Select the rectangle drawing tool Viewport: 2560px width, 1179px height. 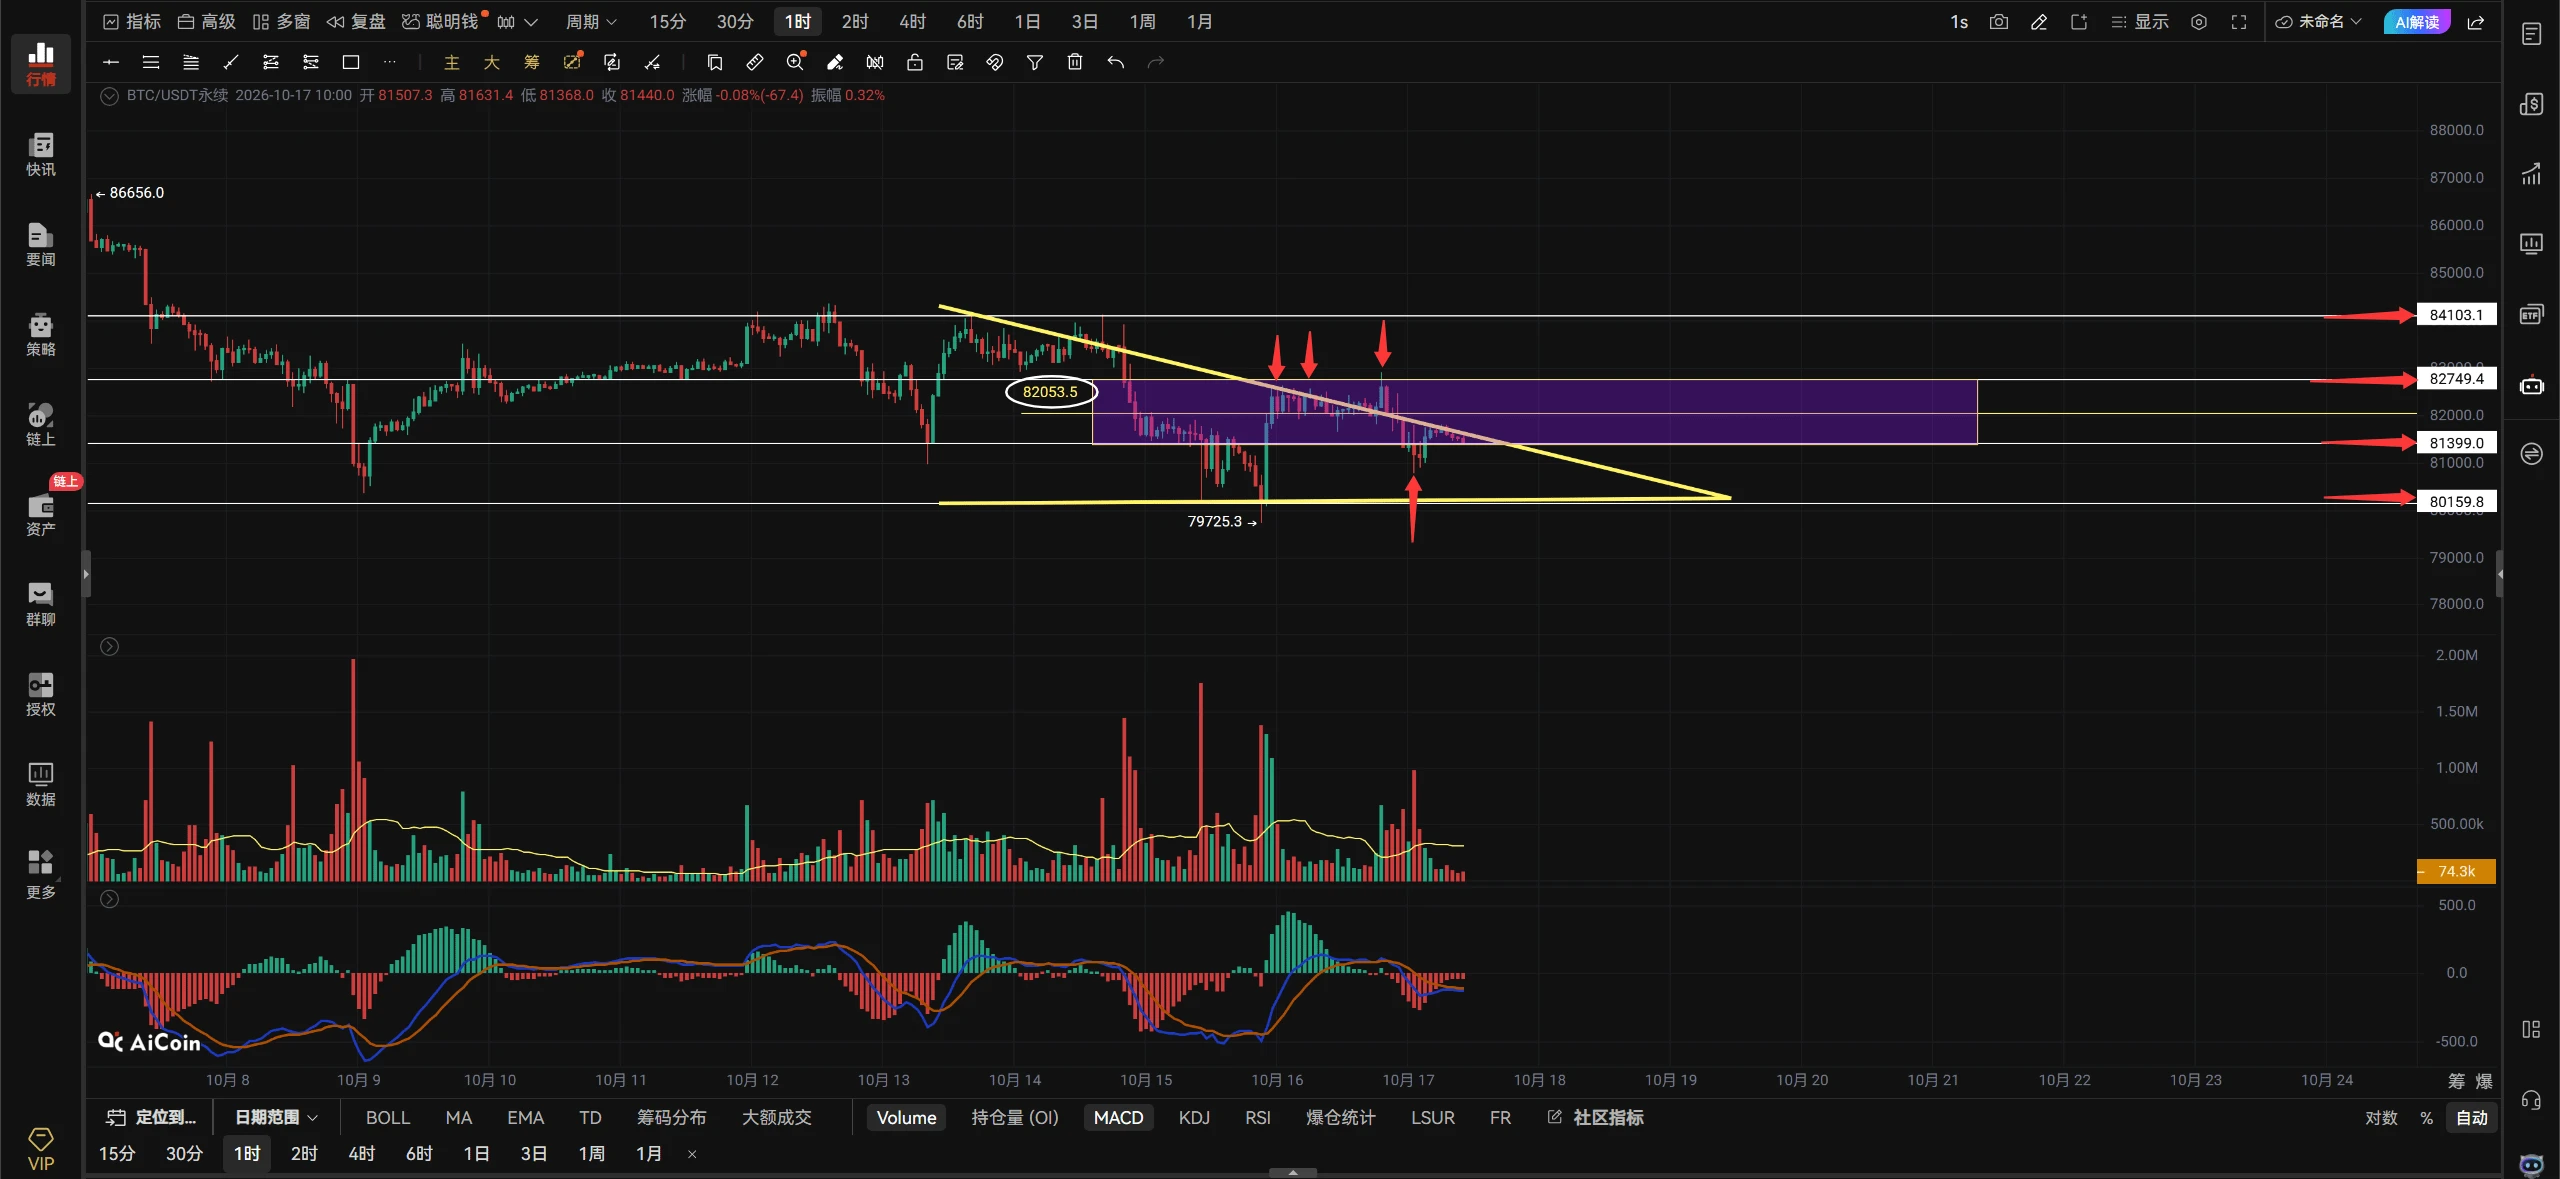click(350, 62)
